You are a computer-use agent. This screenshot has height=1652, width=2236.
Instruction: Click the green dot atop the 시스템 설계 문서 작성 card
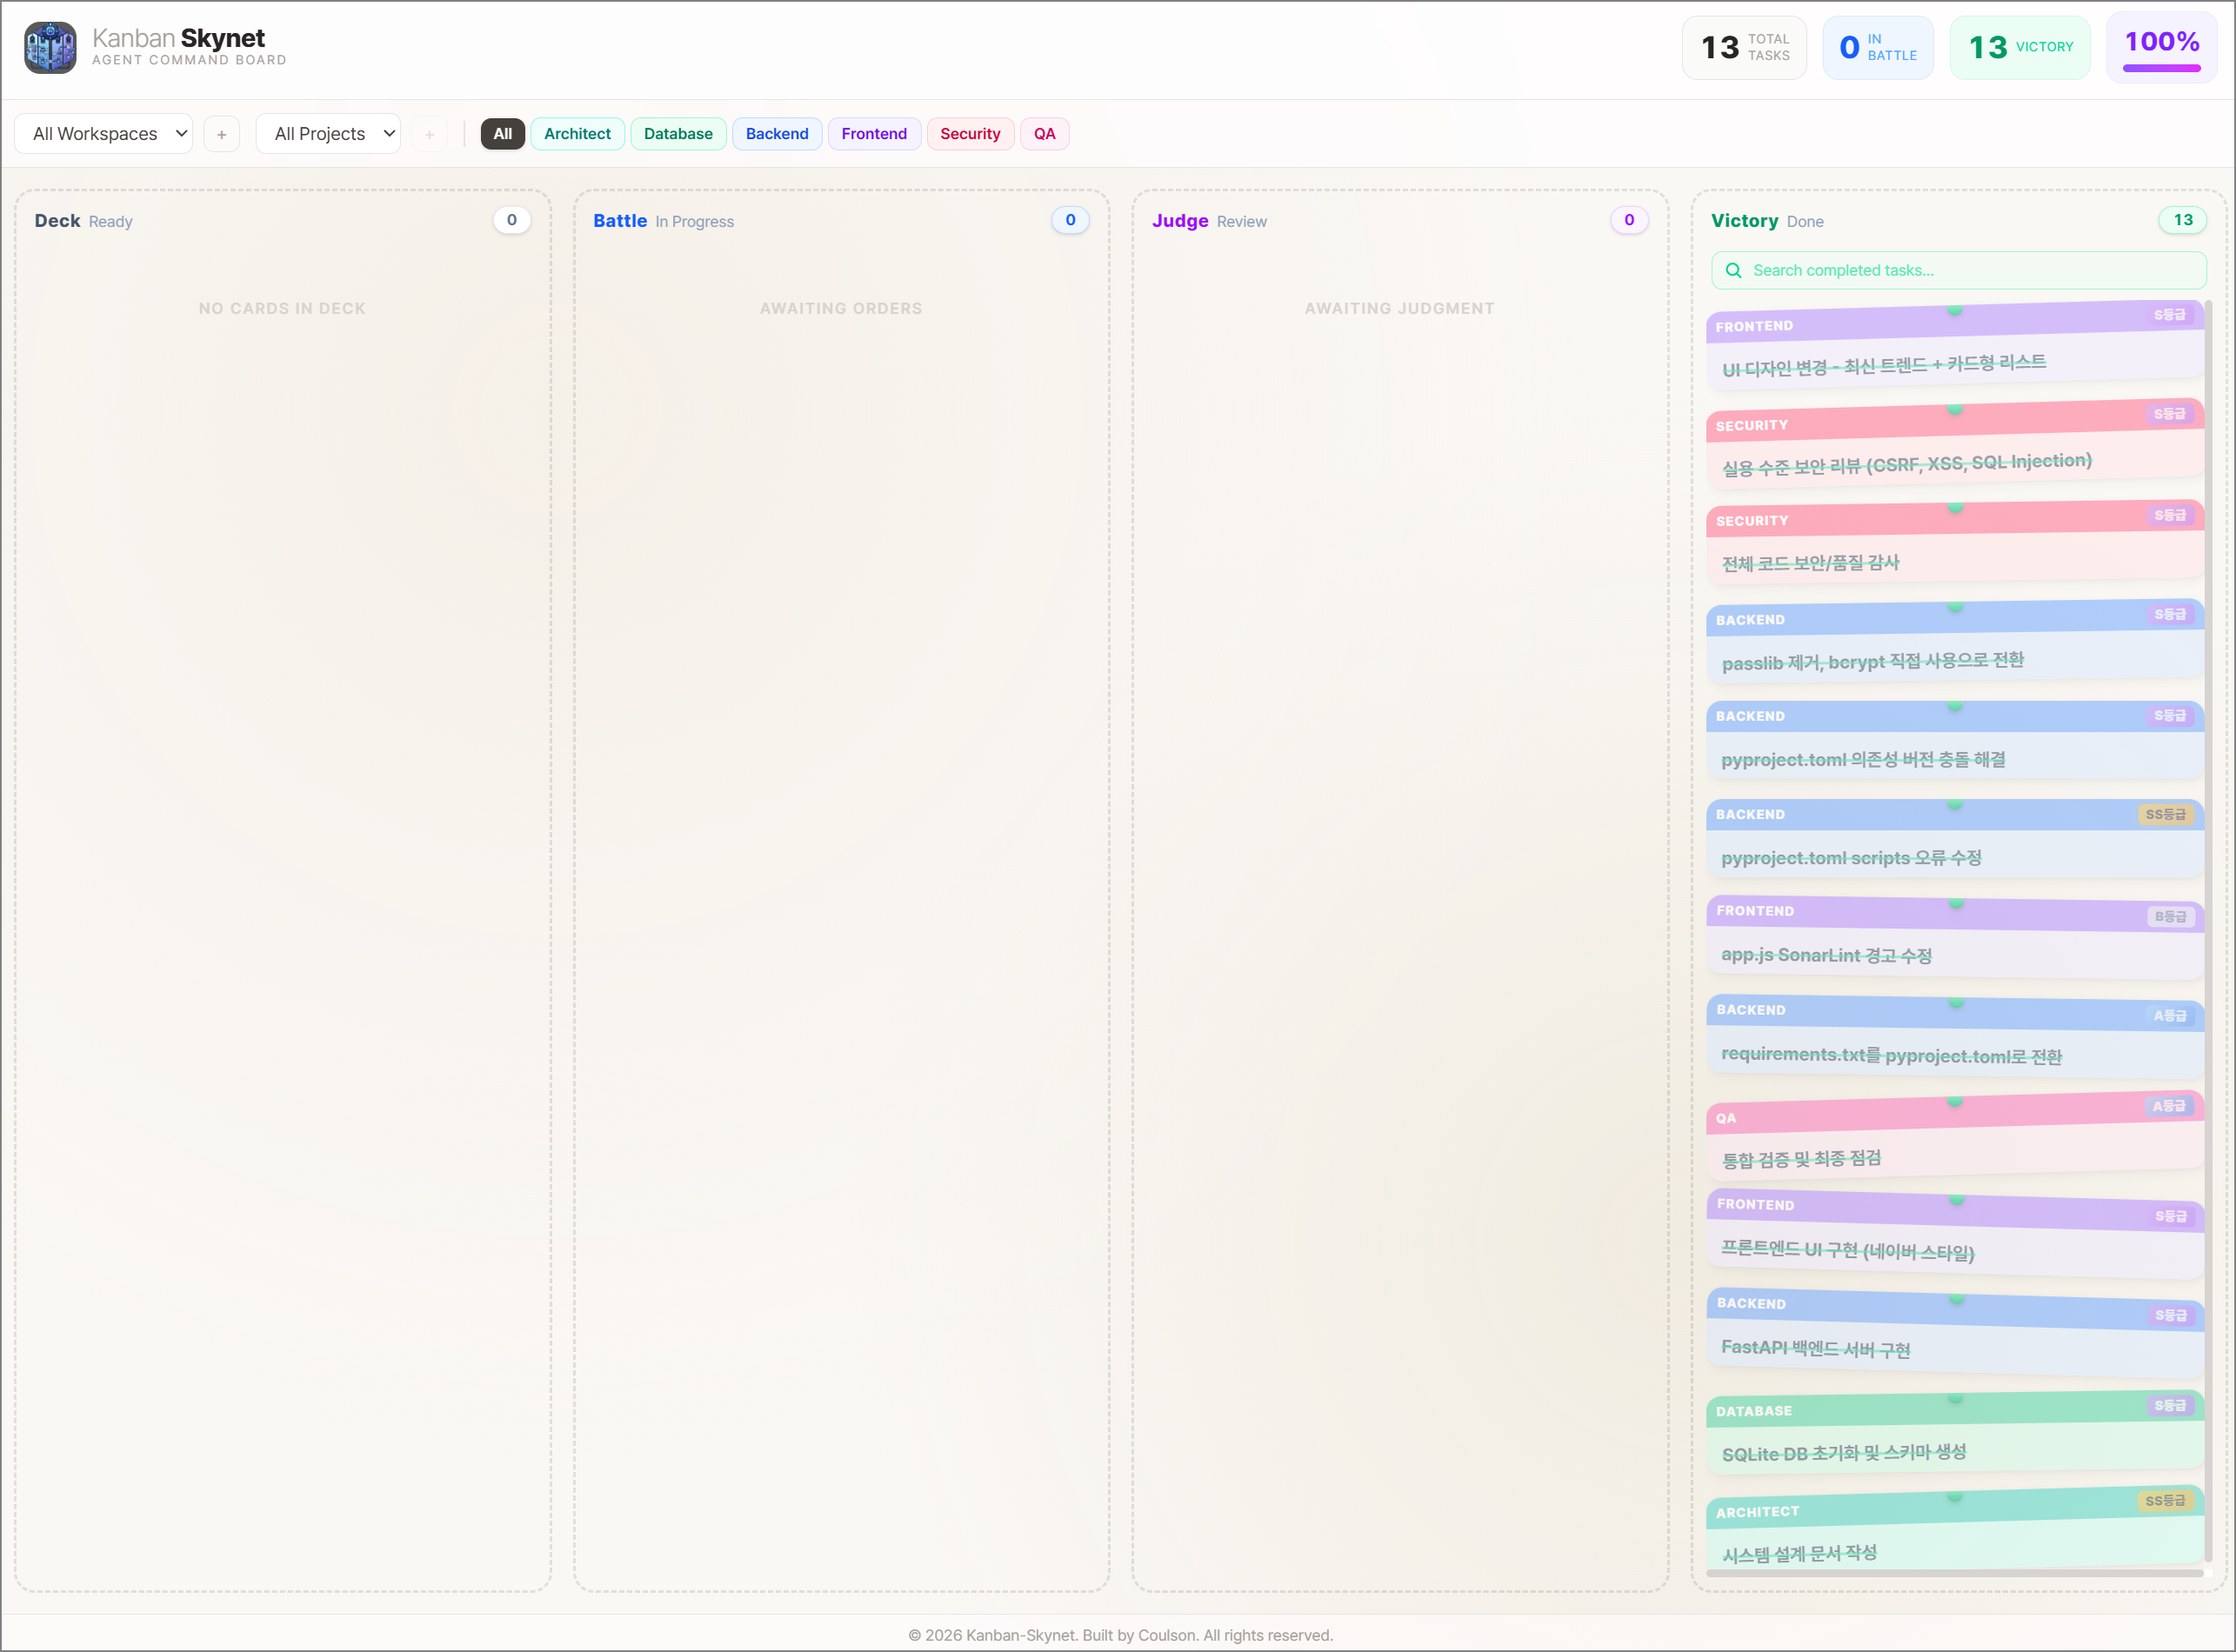pyautogui.click(x=1955, y=1498)
